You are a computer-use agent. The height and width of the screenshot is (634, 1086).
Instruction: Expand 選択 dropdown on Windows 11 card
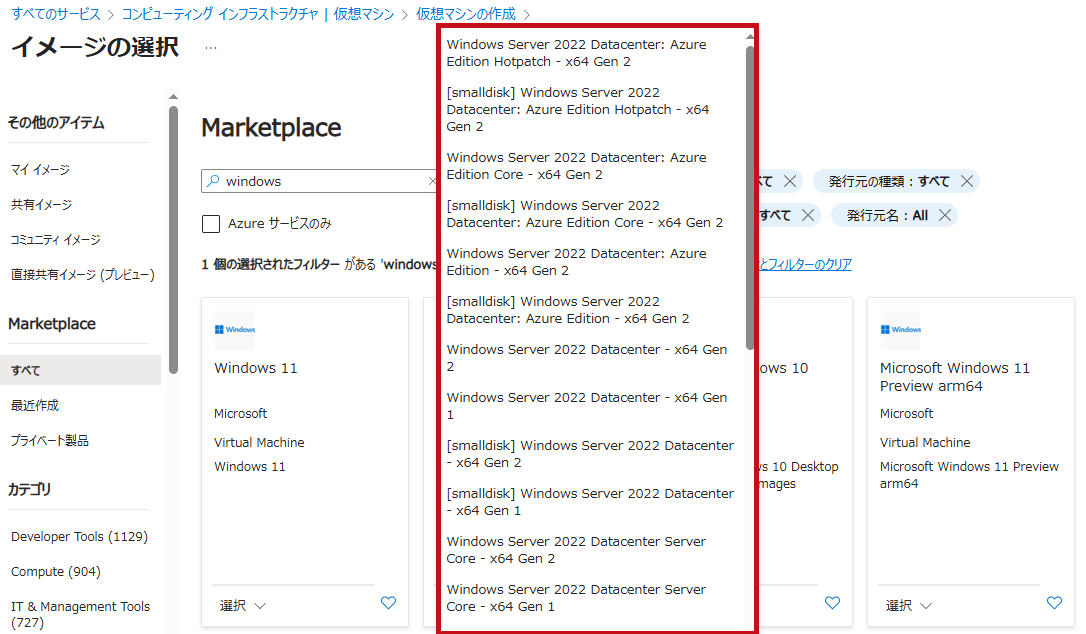pyautogui.click(x=243, y=606)
